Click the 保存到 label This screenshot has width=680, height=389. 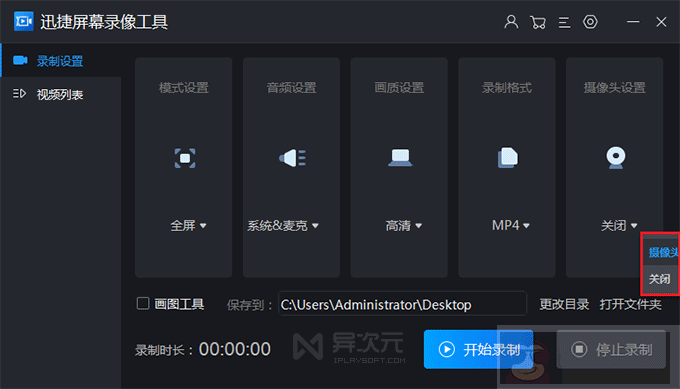pos(249,305)
